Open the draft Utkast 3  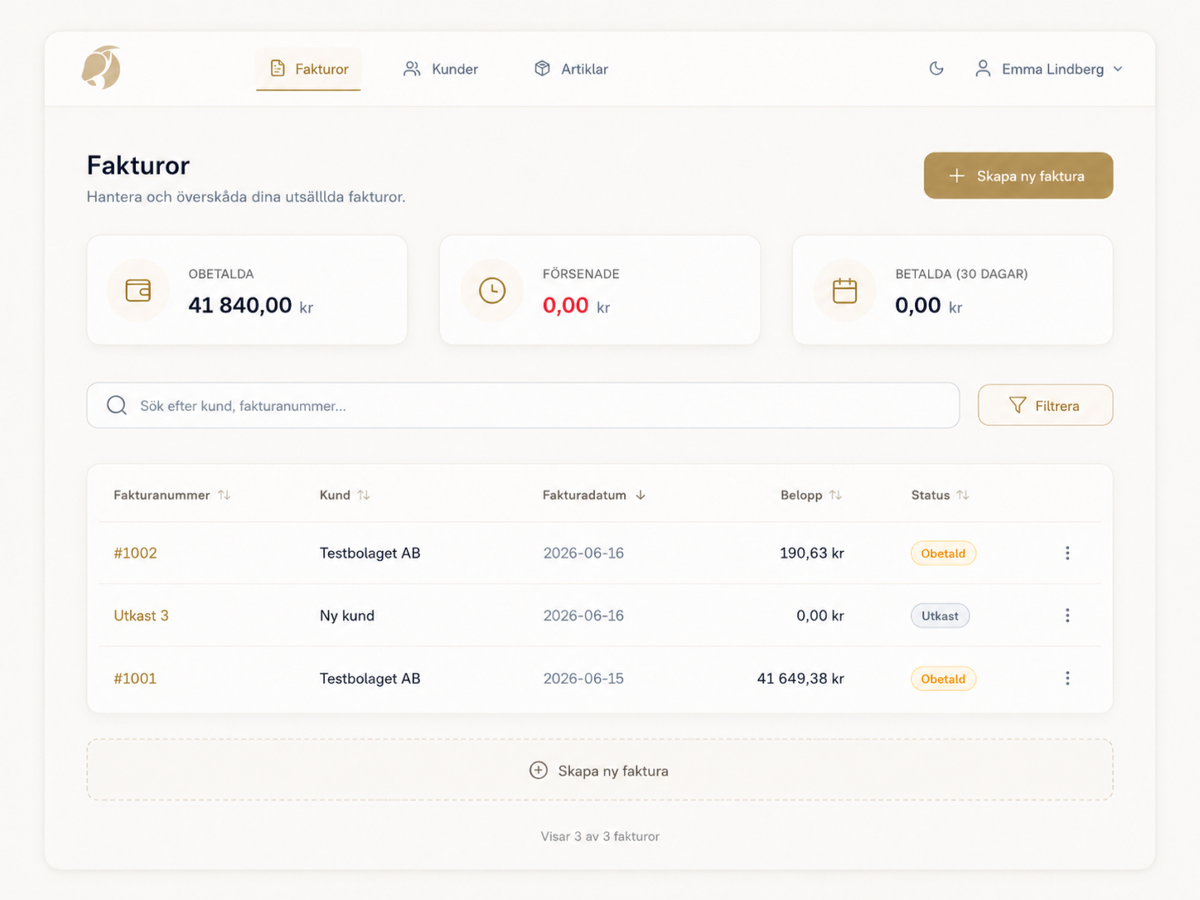point(141,616)
